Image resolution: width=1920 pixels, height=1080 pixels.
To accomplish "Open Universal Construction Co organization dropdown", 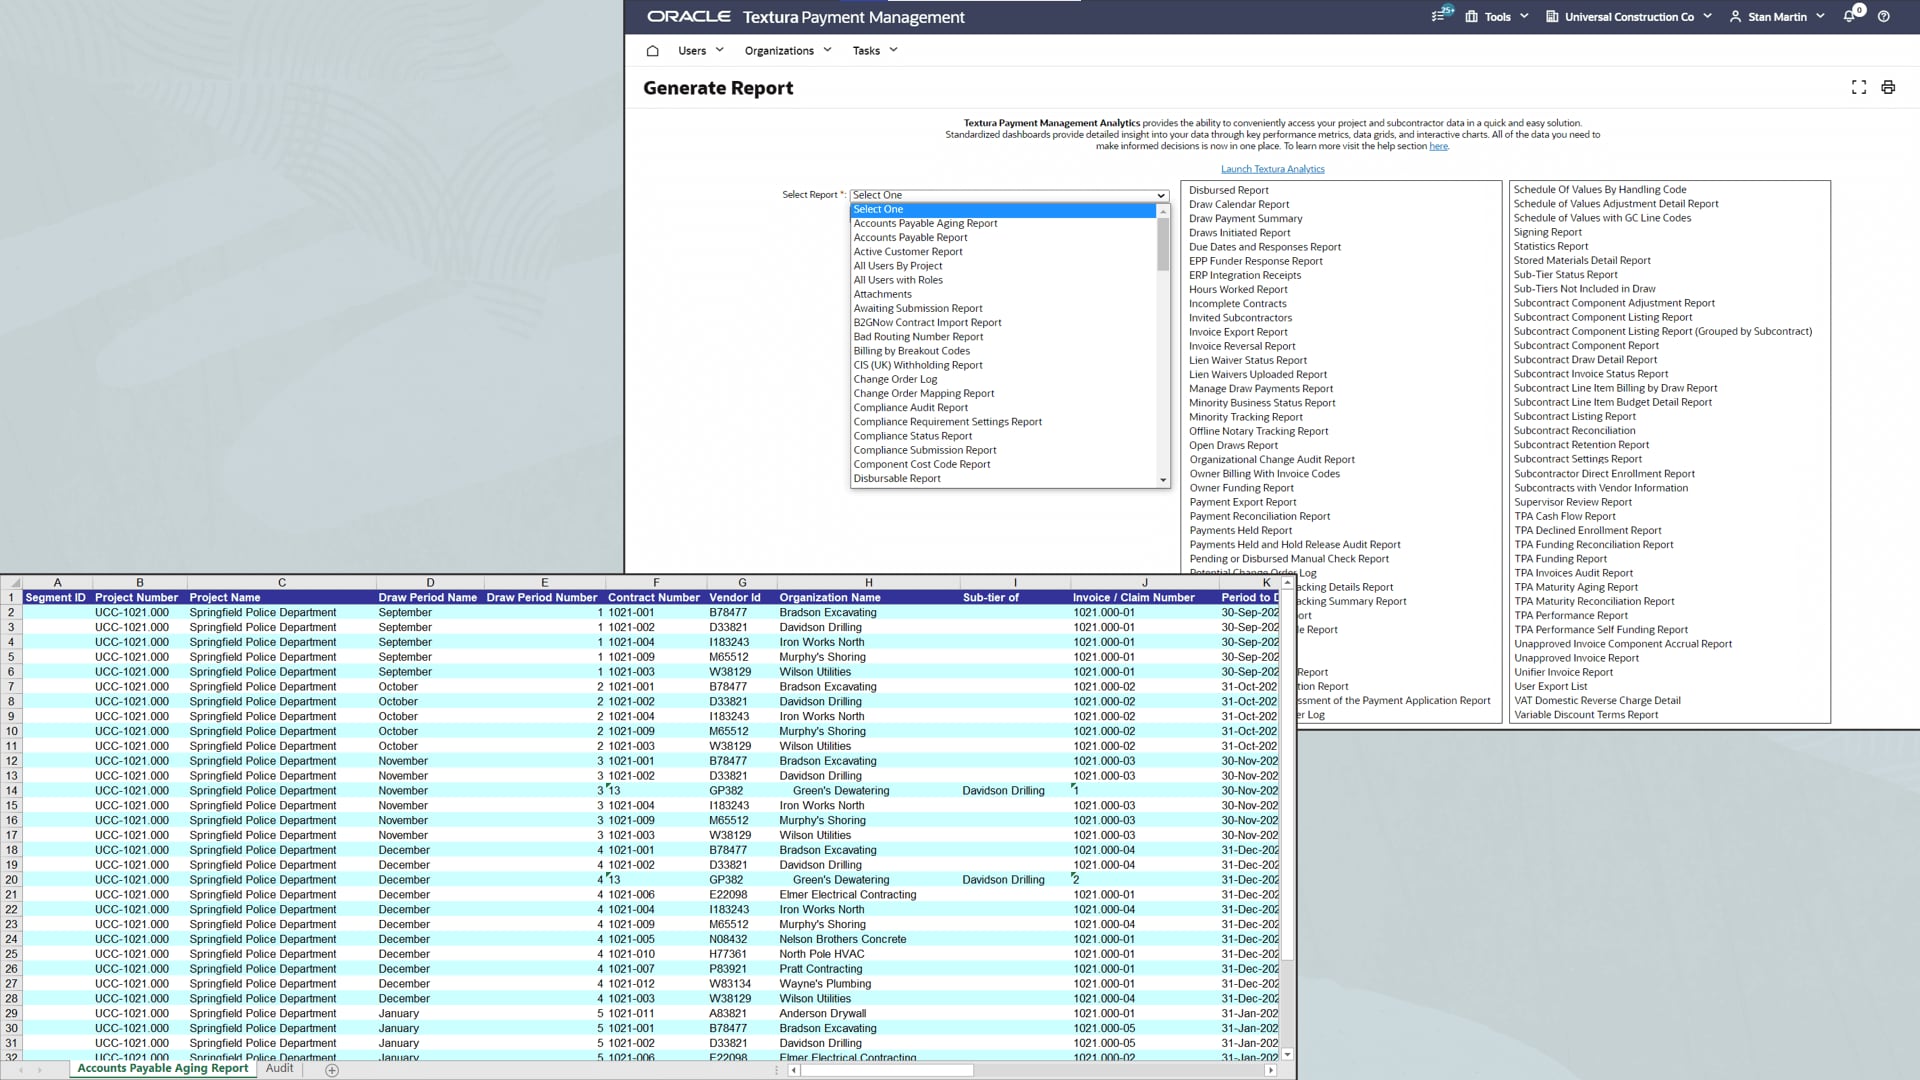I will click(1629, 17).
